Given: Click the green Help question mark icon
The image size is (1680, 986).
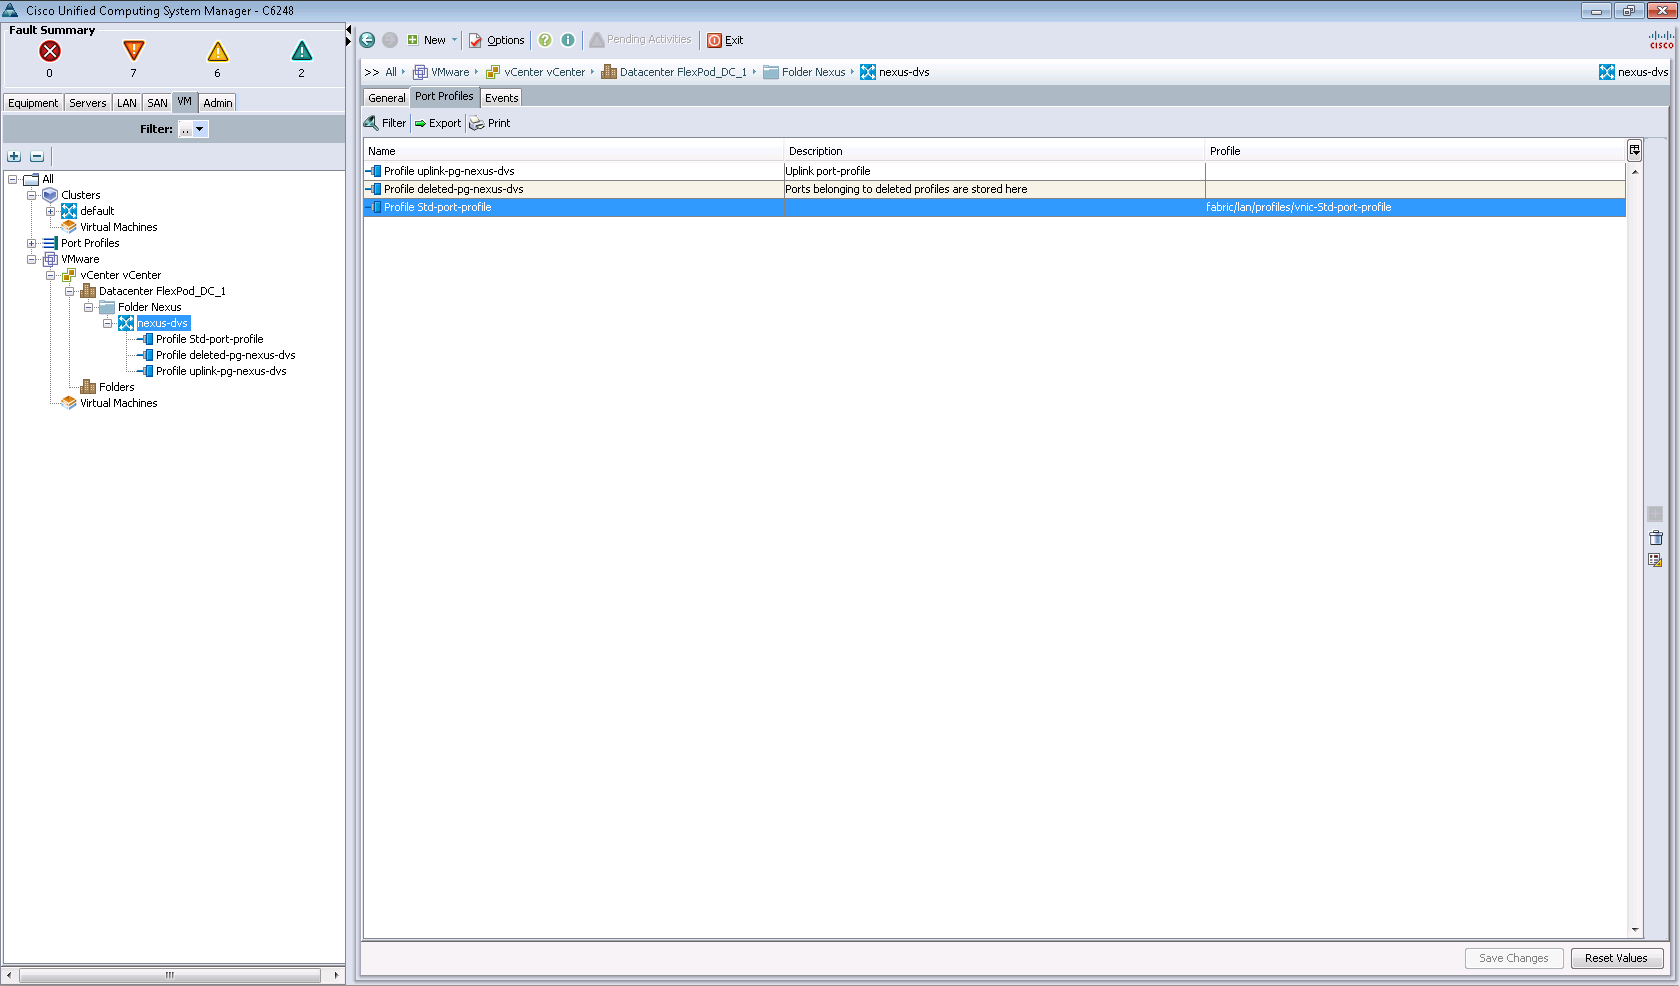Looking at the screenshot, I should [545, 40].
